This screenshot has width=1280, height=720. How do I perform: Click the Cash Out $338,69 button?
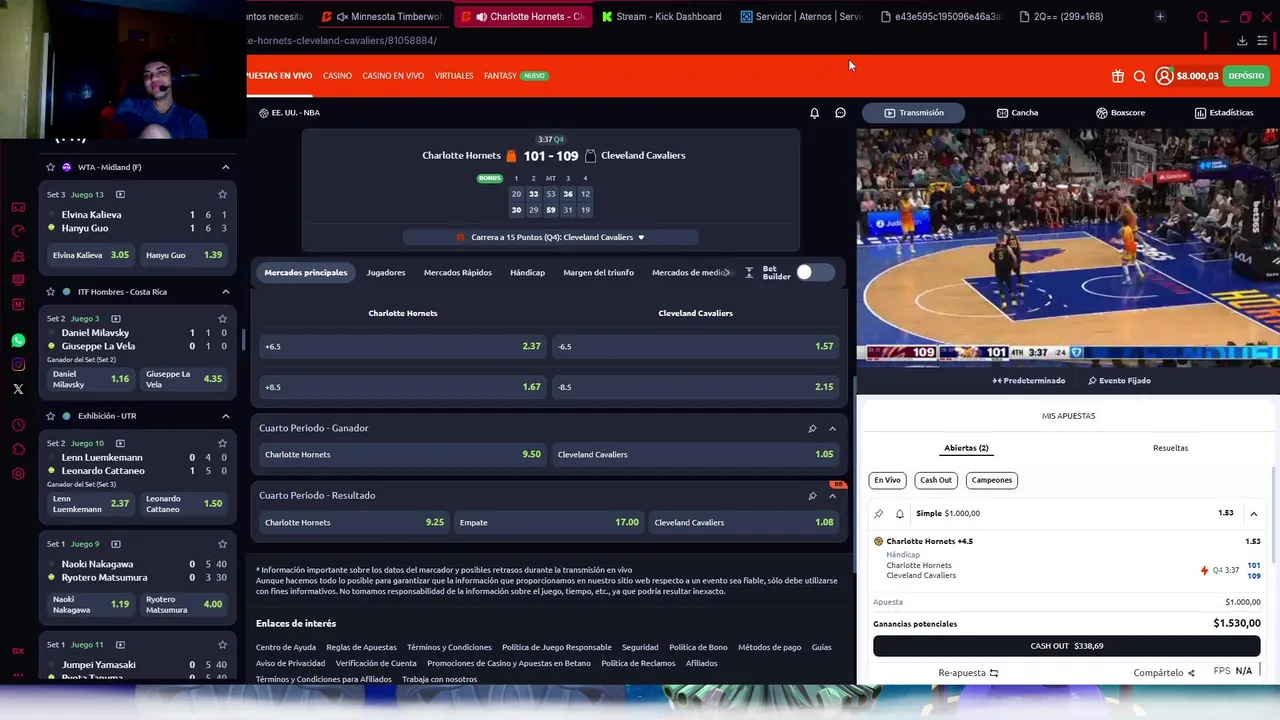pos(1066,646)
